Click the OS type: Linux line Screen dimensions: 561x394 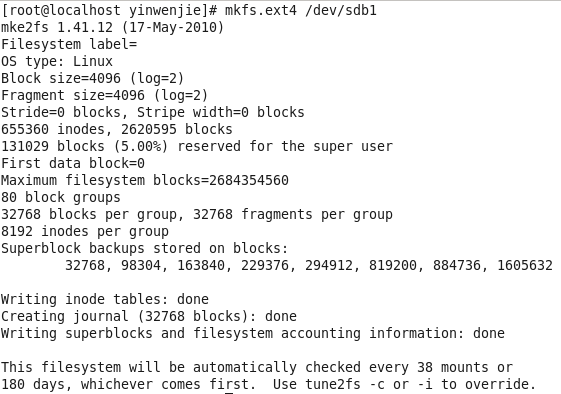57,62
